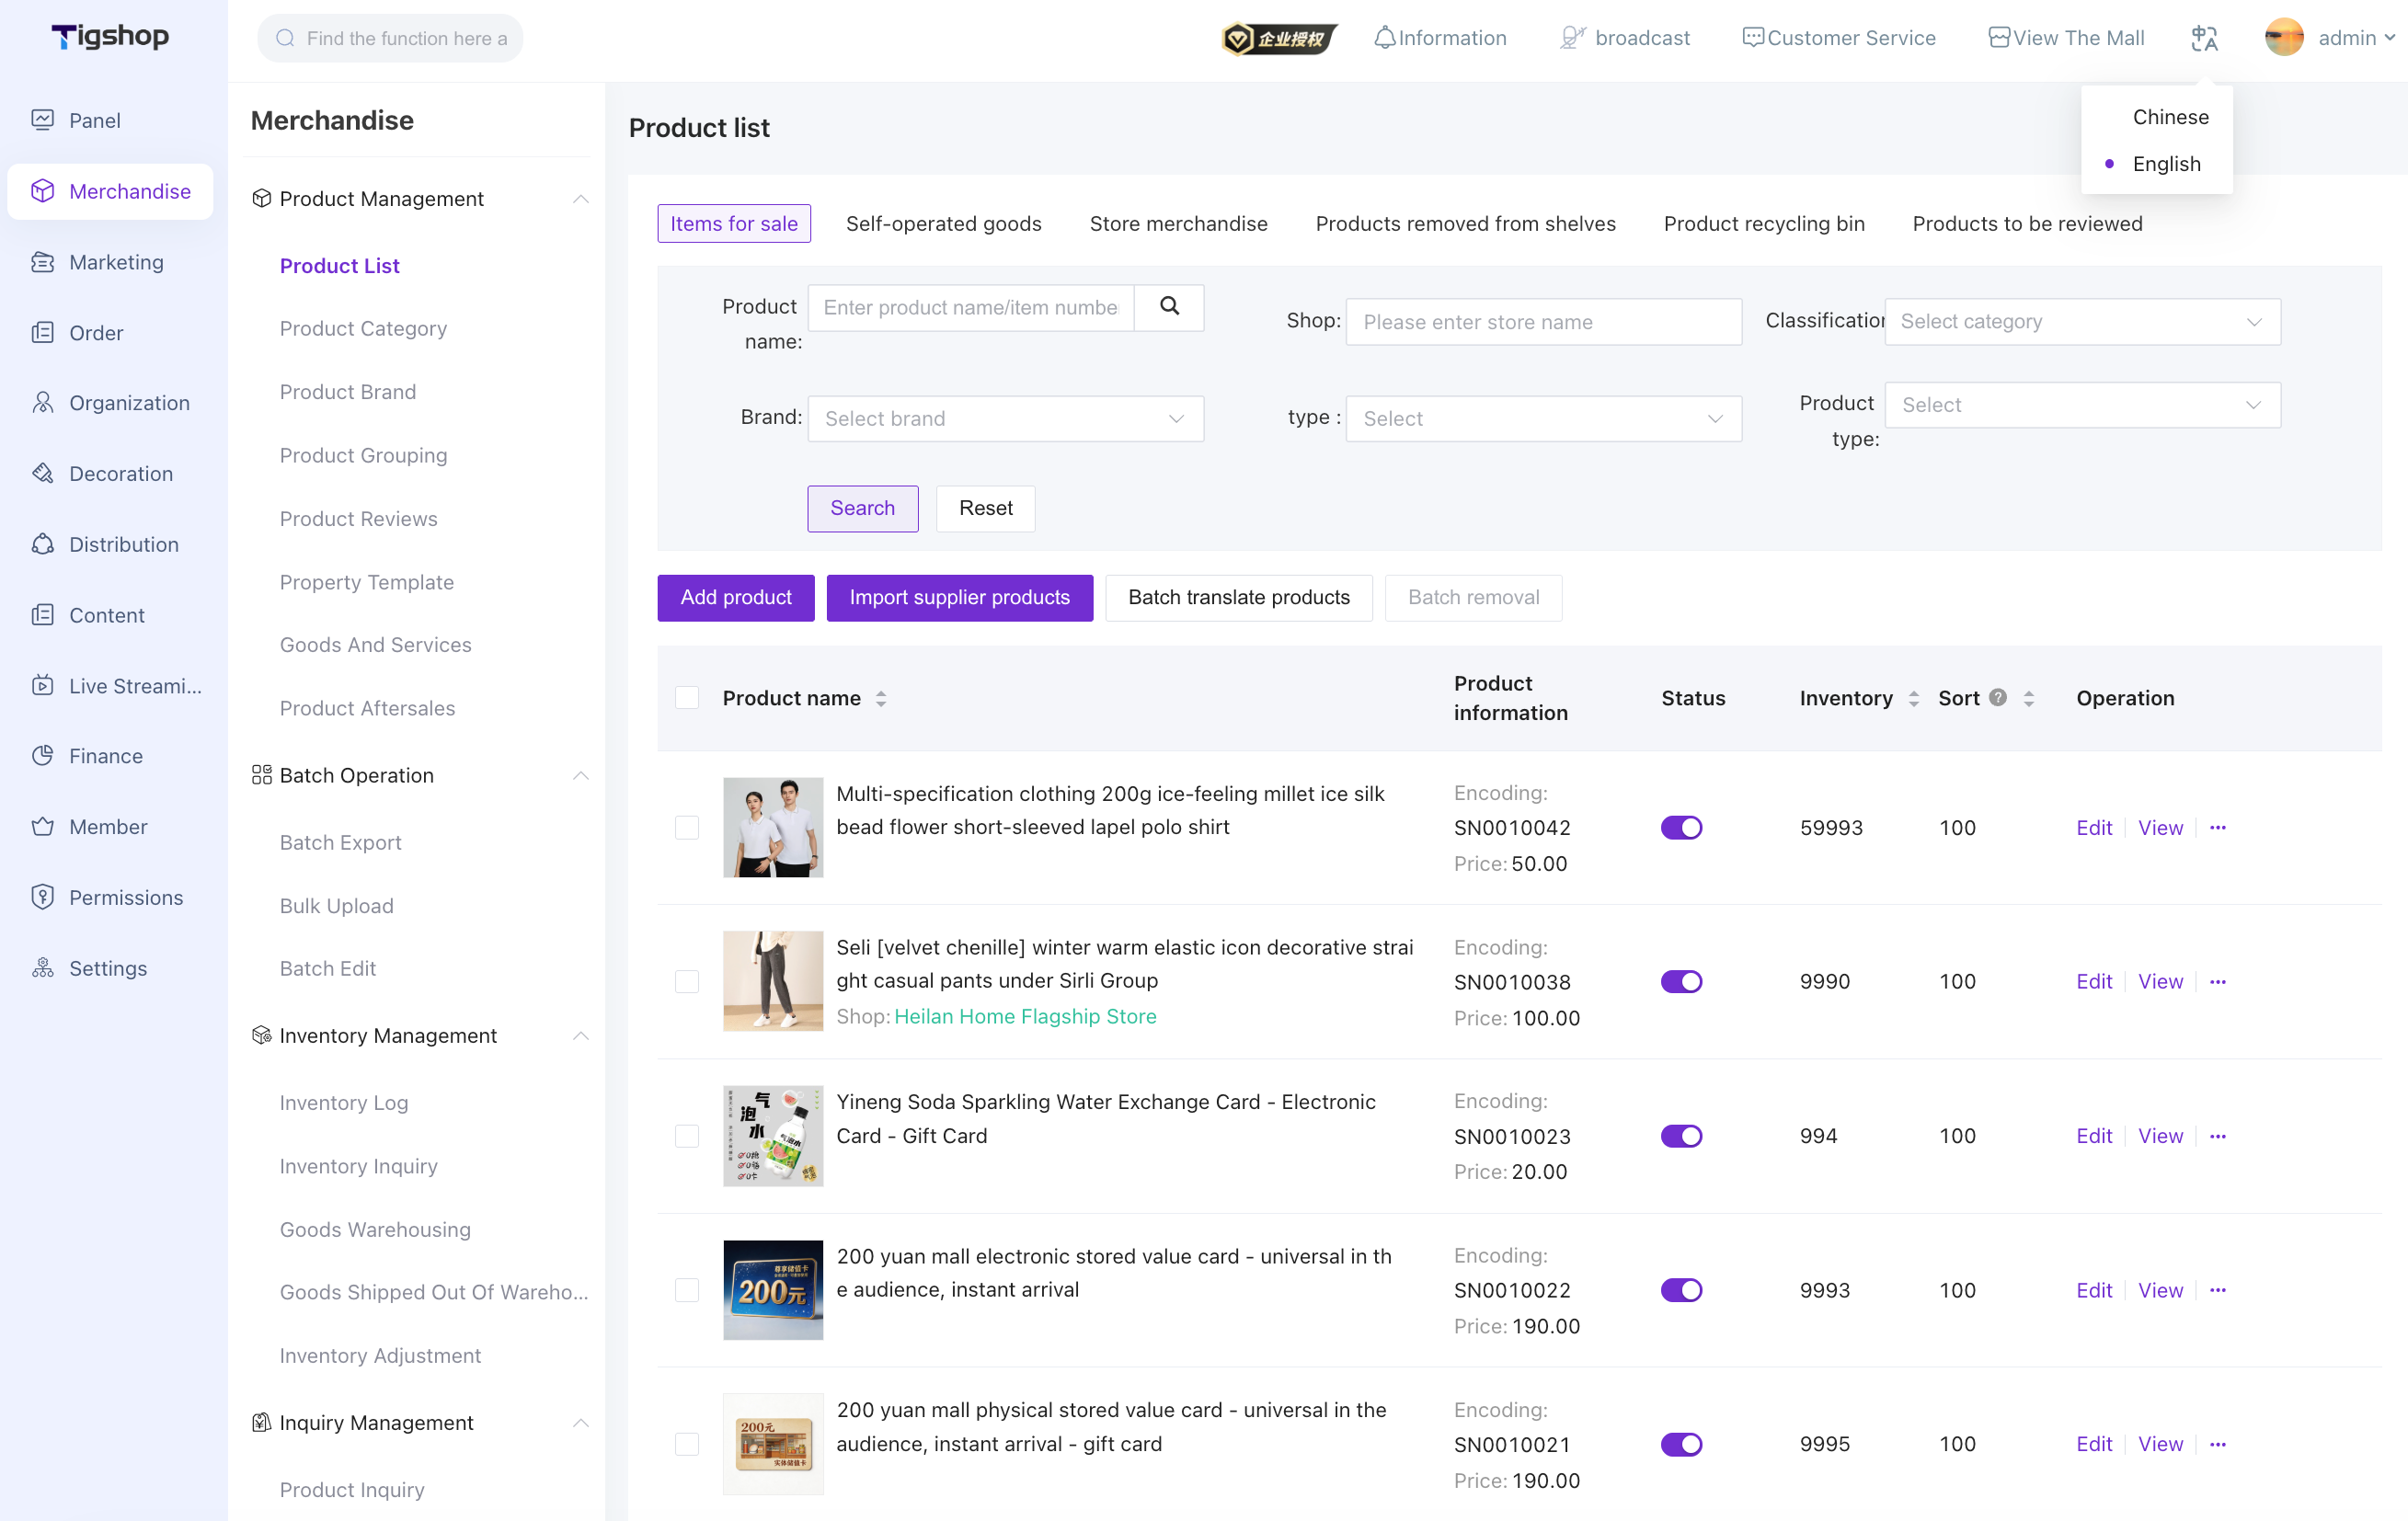The image size is (2408, 1521).
Task: Open Settings from the left sidebar
Action: 108,967
